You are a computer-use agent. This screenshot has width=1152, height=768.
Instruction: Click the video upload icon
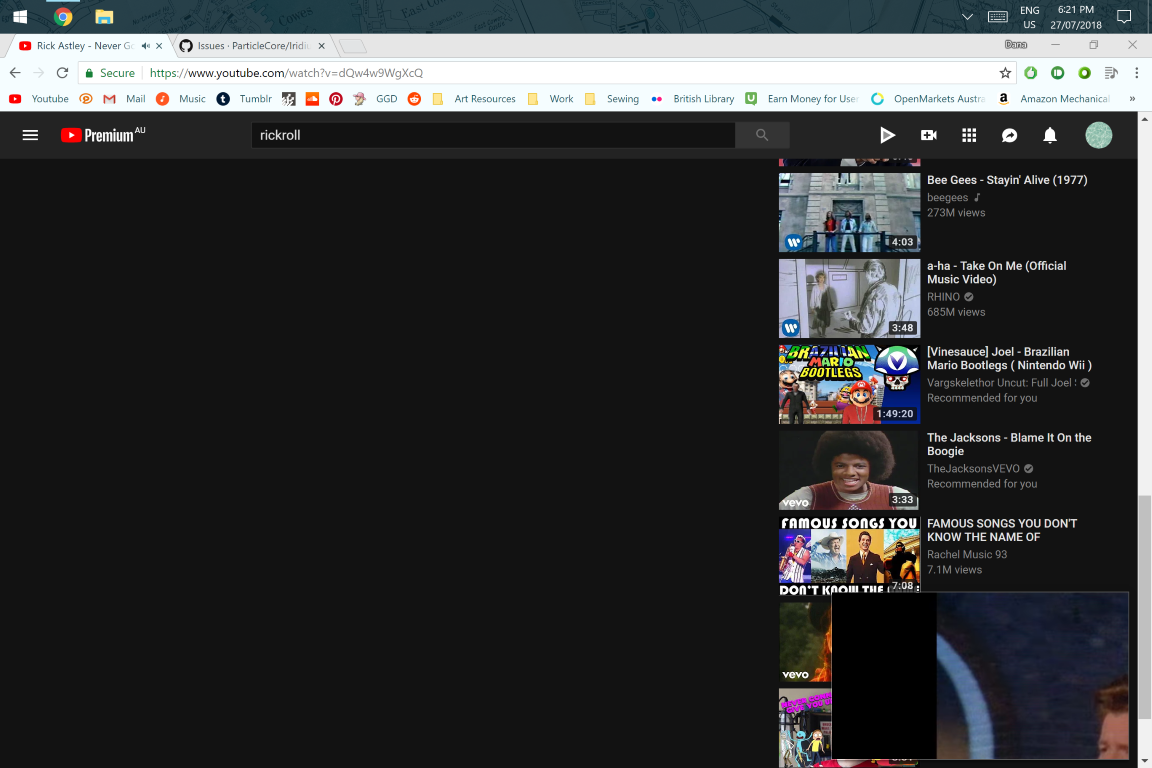point(928,135)
